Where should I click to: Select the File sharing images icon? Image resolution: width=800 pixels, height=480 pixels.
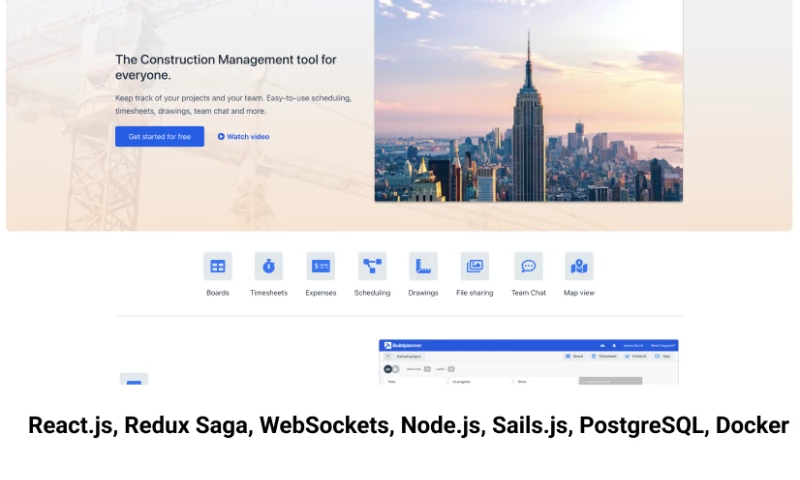coord(475,266)
